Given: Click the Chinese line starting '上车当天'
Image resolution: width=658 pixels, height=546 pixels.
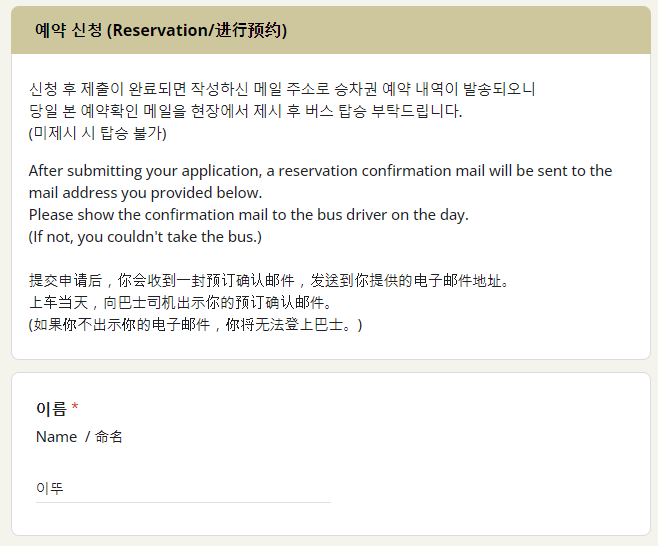Looking at the screenshot, I should point(180,302).
